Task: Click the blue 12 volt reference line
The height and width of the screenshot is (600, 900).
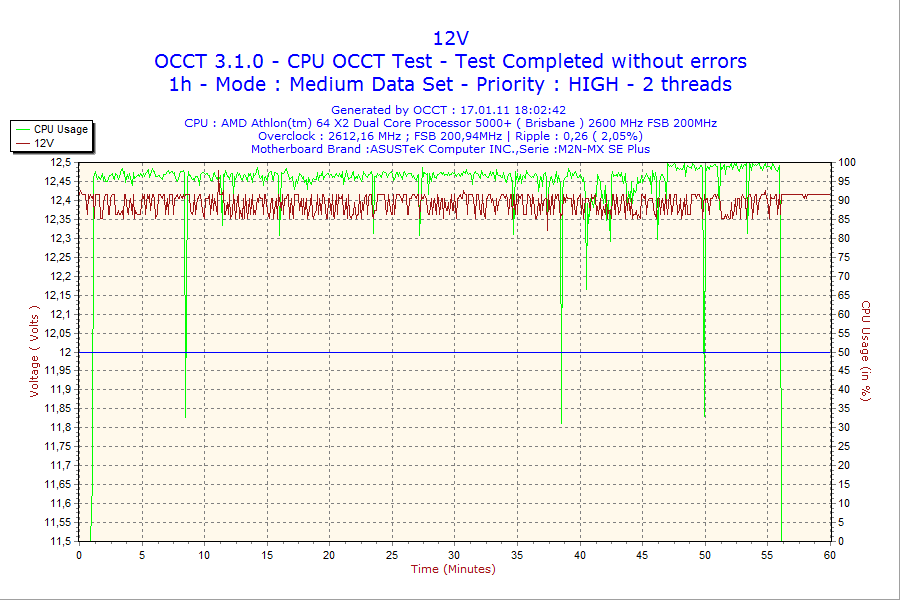Action: (x=455, y=352)
